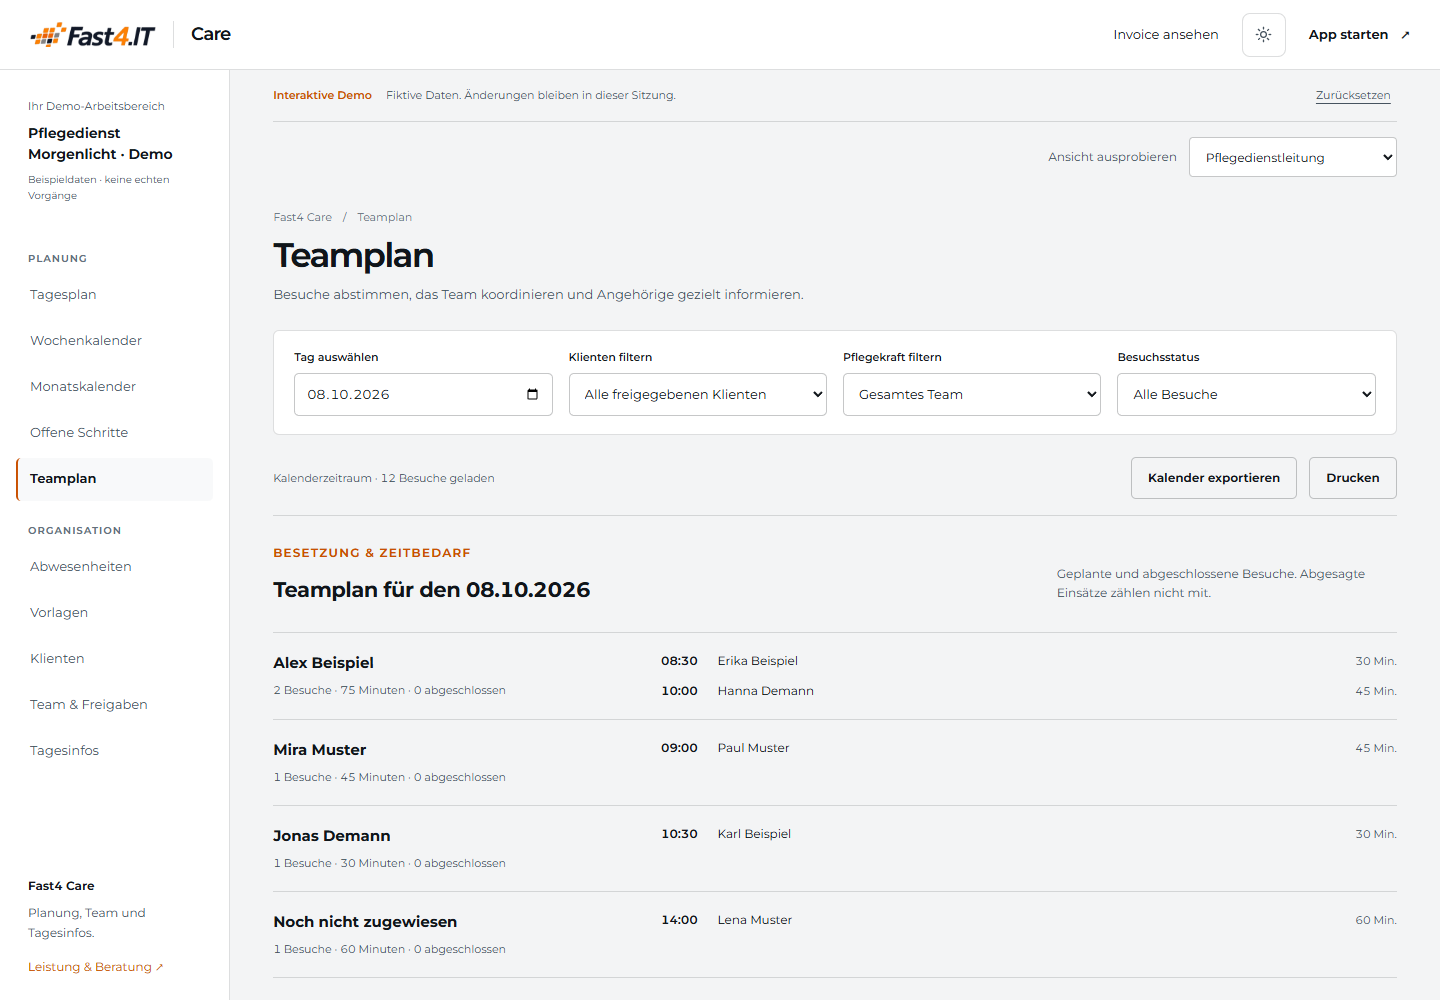
Task: Click the 60 Min. duration for Lena Muster
Action: pyautogui.click(x=1376, y=920)
